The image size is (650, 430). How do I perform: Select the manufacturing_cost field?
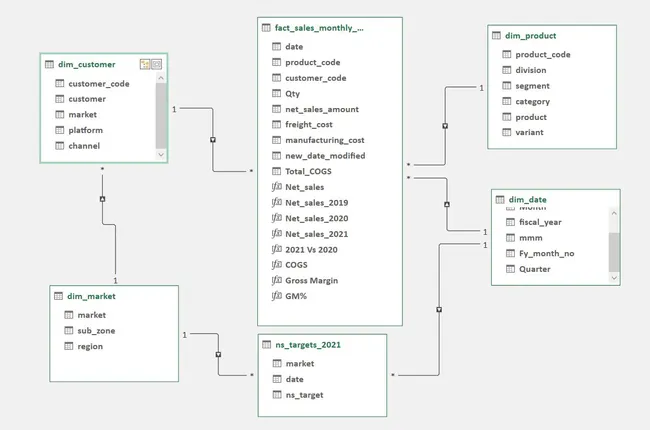pos(325,140)
